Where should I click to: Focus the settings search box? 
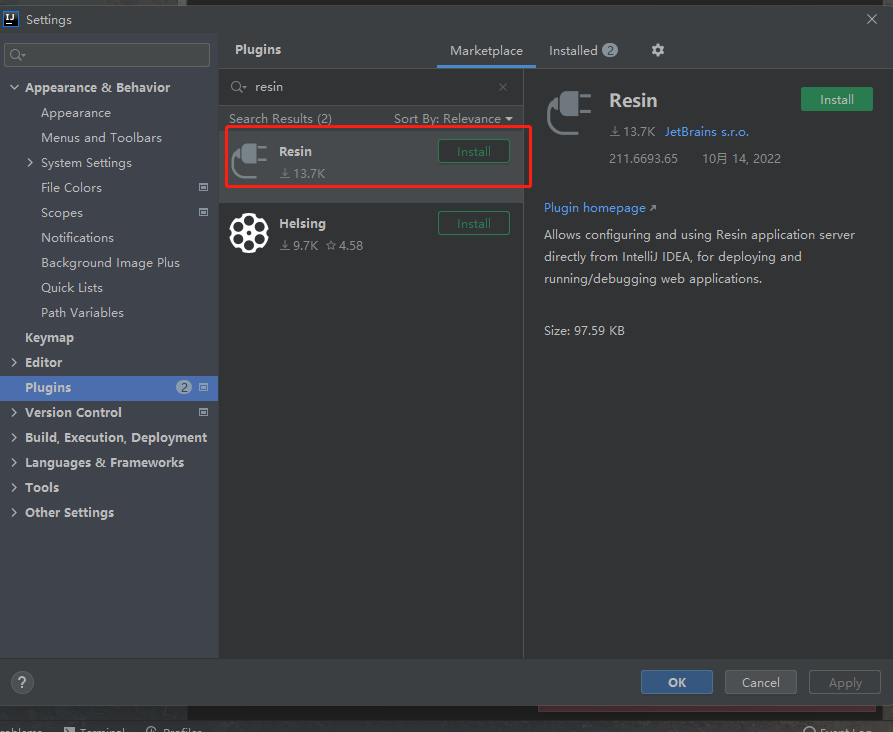pyautogui.click(x=108, y=54)
